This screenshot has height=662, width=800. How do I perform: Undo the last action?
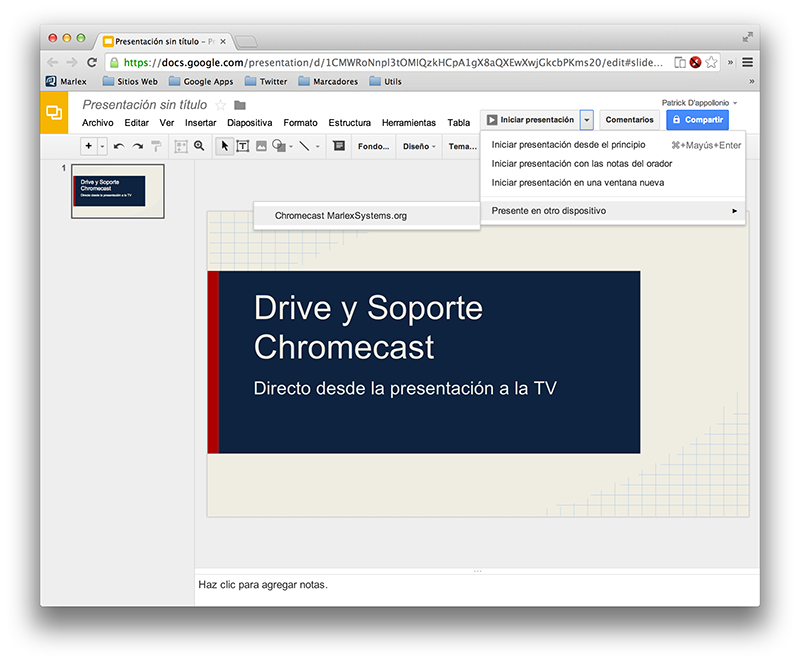[x=119, y=146]
